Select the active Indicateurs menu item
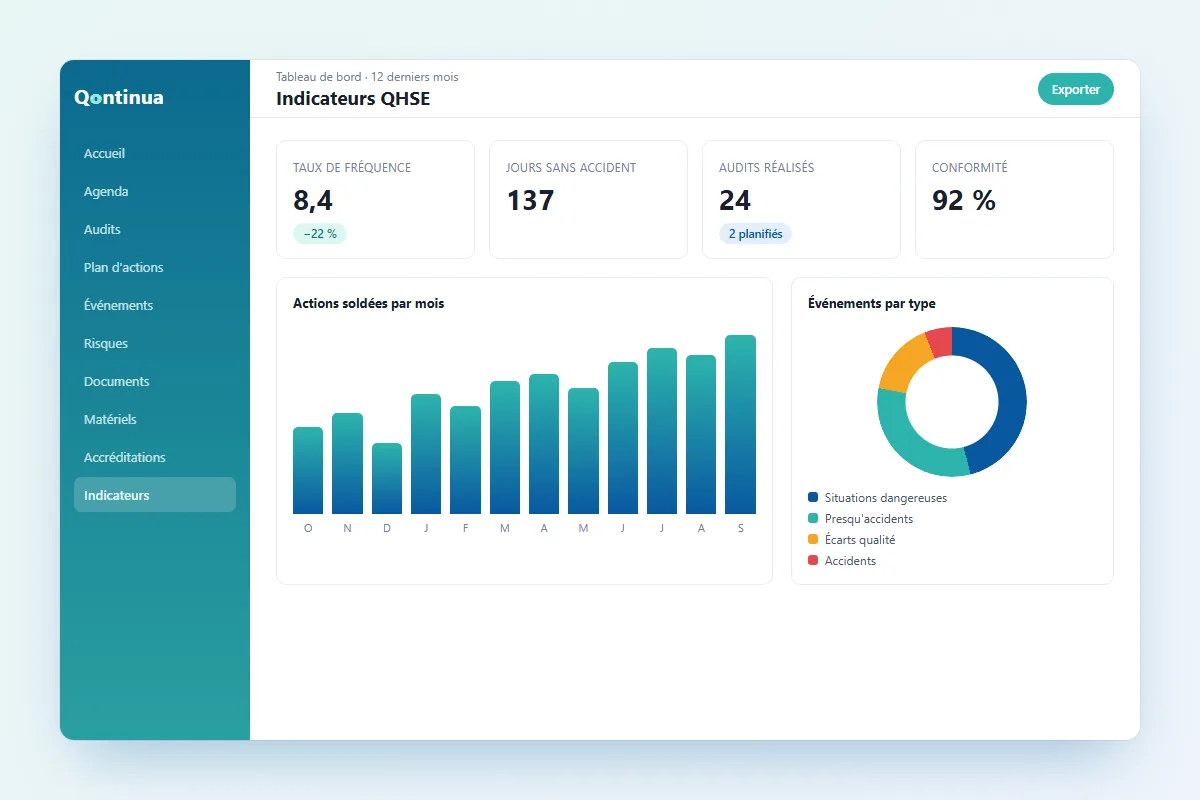This screenshot has width=1200, height=800. point(155,495)
